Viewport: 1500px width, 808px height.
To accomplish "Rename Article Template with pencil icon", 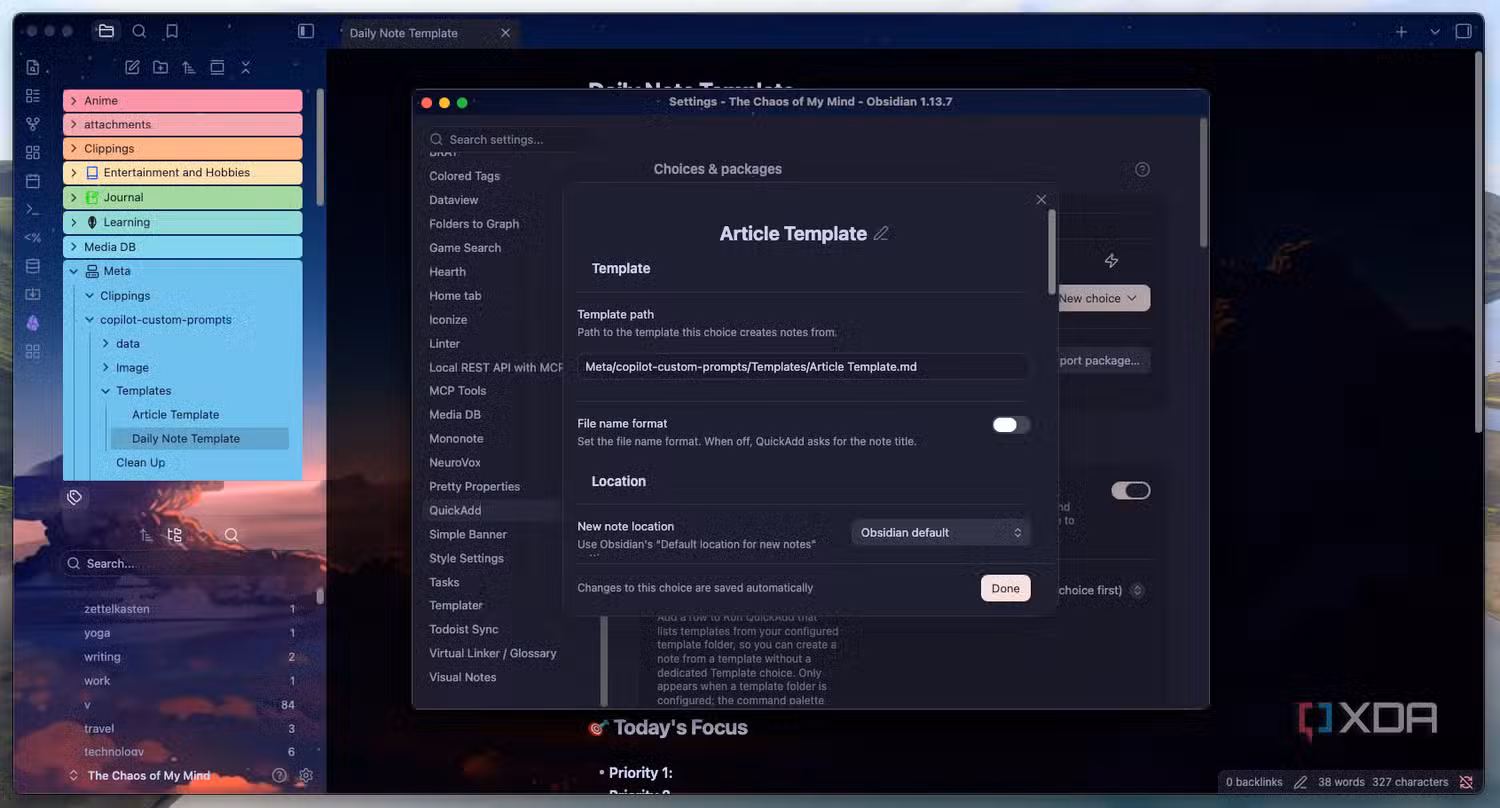I will tap(880, 233).
